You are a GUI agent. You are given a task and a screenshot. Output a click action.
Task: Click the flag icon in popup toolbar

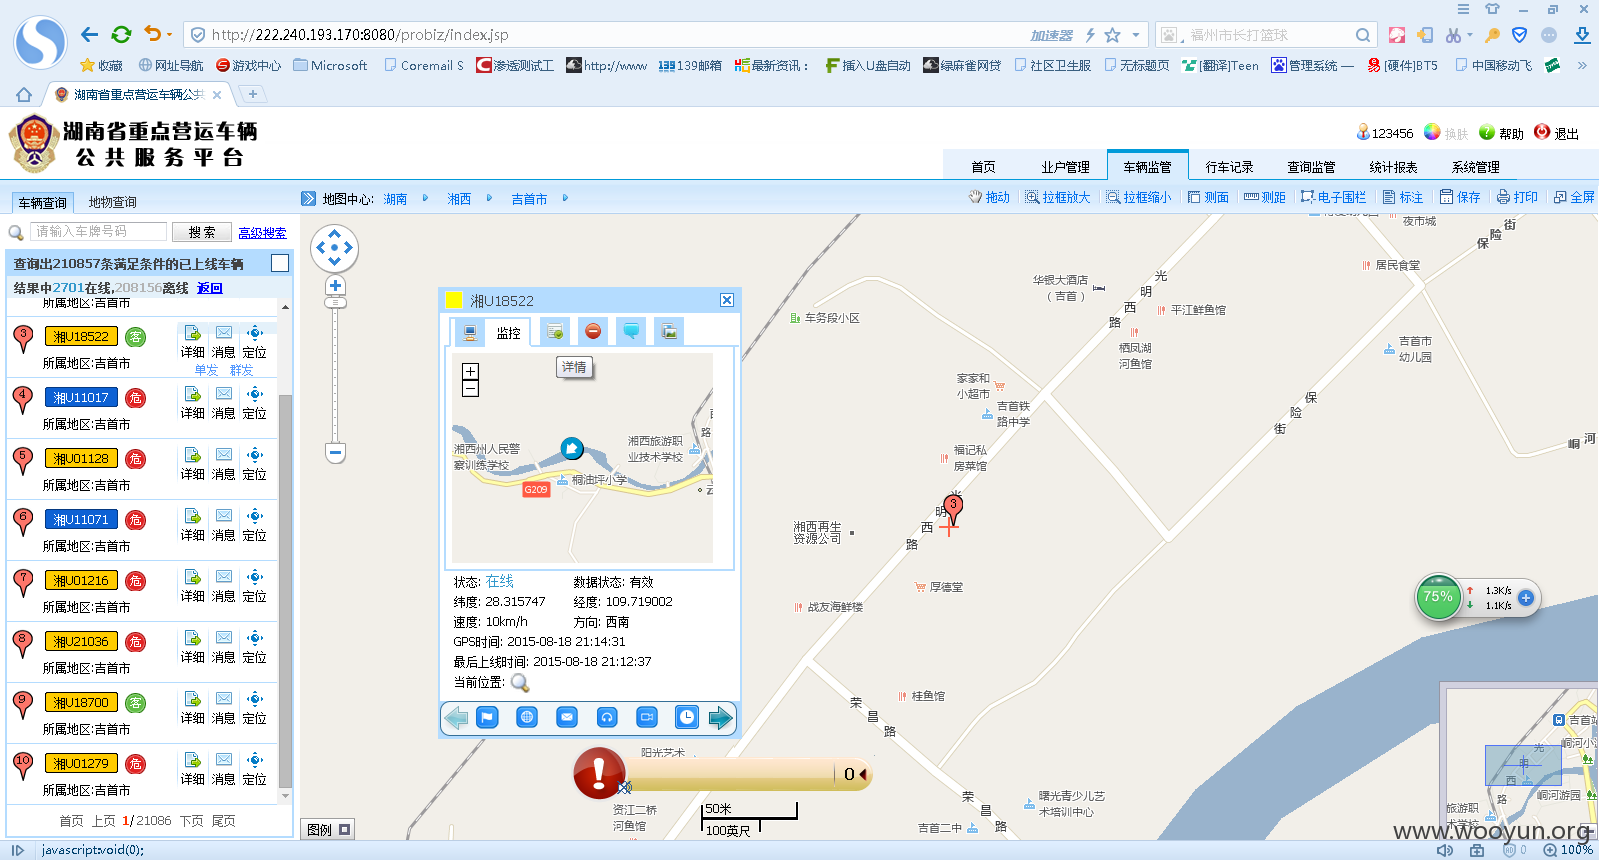(487, 717)
